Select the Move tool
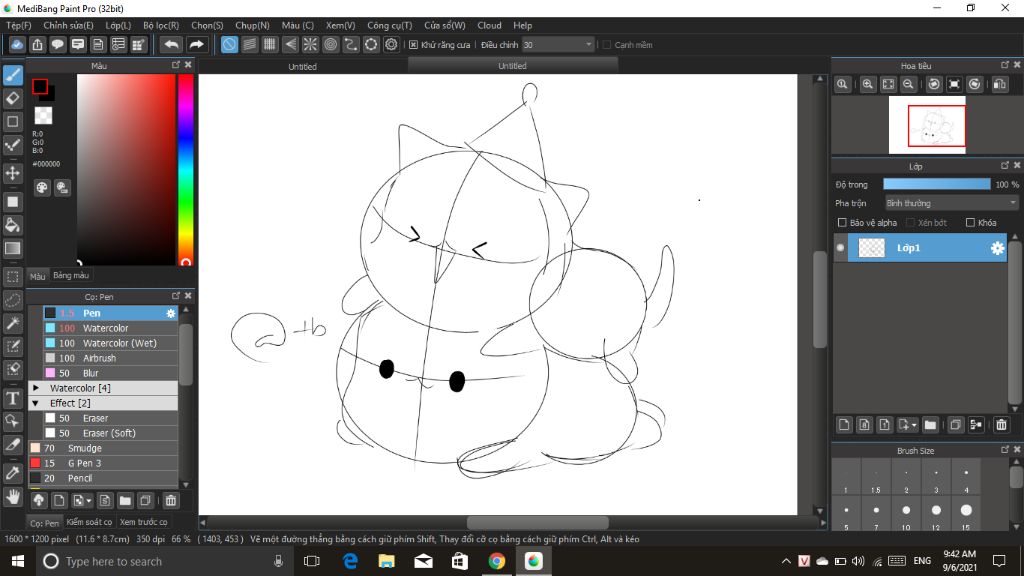This screenshot has height=576, width=1024. click(12, 173)
